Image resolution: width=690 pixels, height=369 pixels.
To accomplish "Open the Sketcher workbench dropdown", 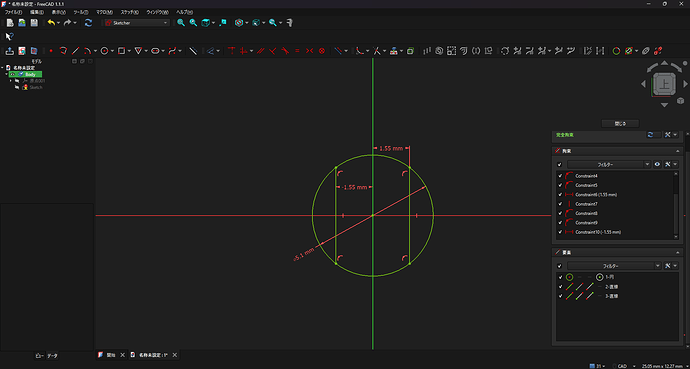I will click(136, 22).
